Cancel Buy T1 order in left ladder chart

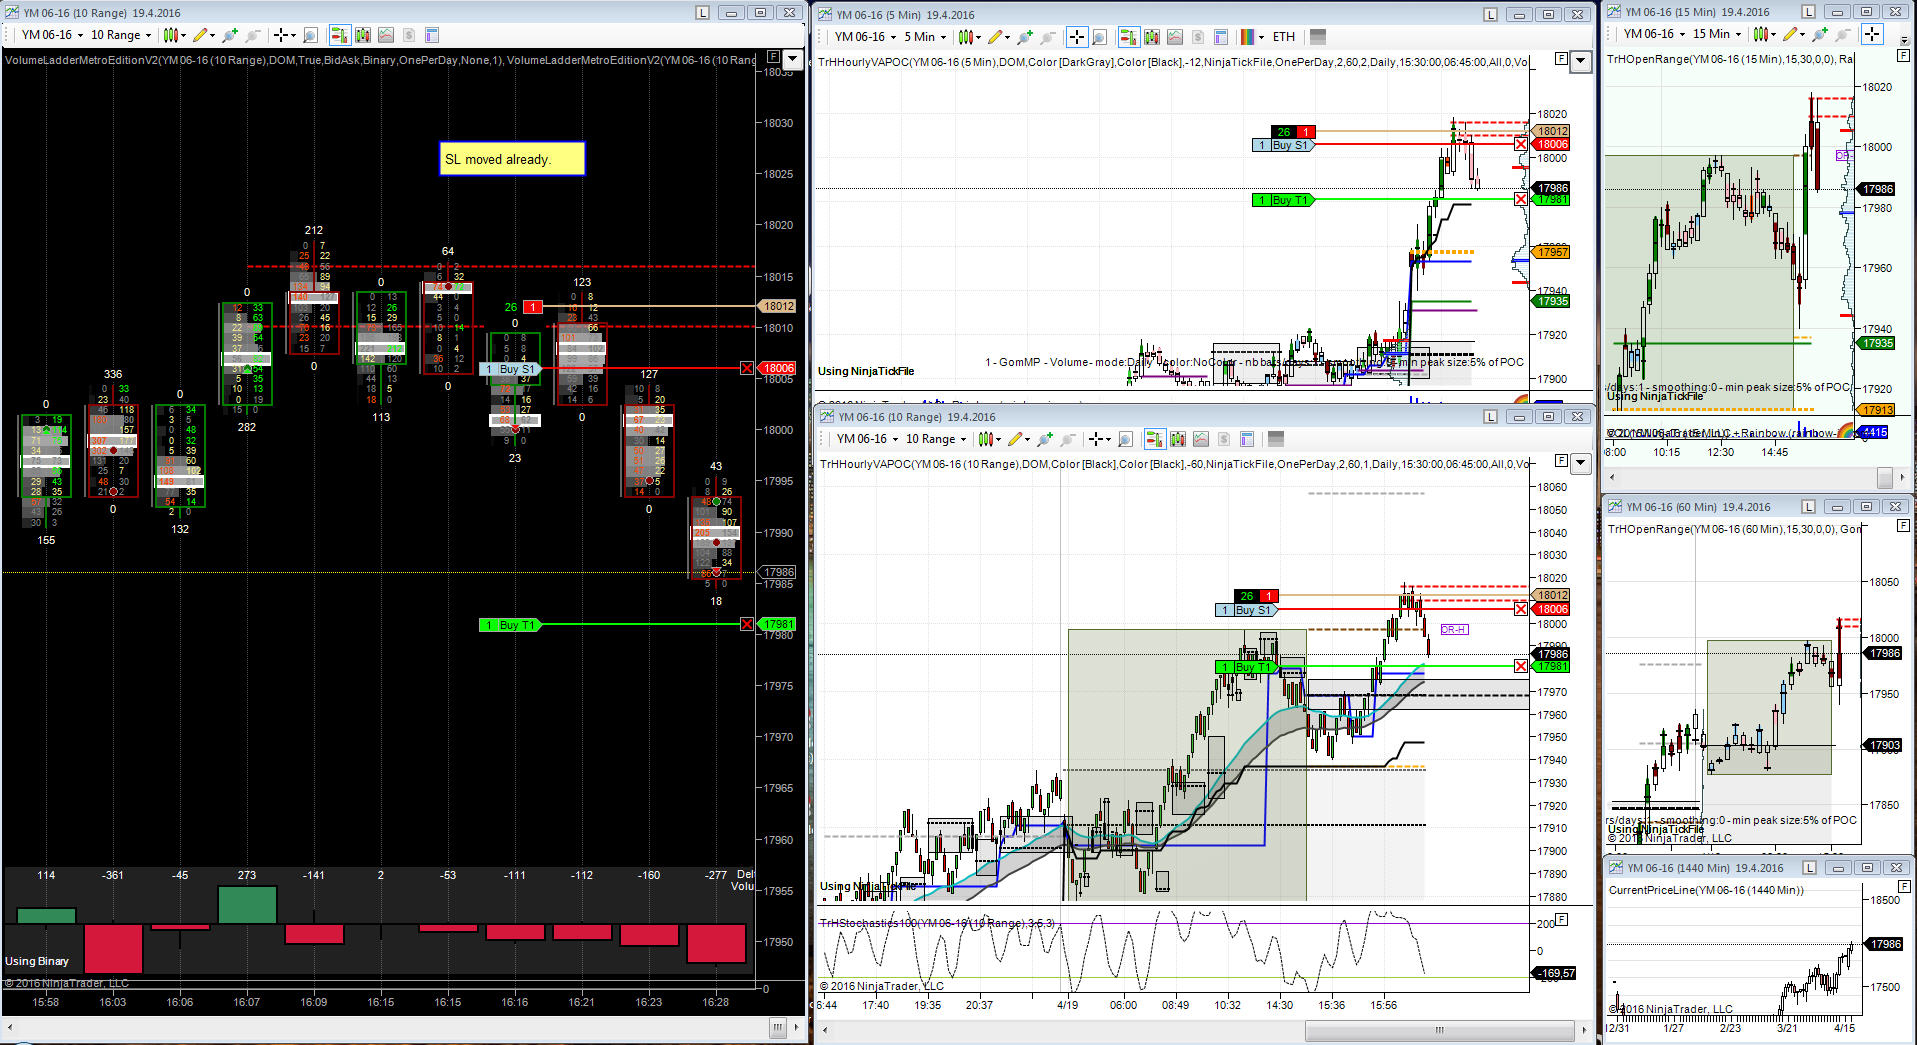[x=747, y=625]
